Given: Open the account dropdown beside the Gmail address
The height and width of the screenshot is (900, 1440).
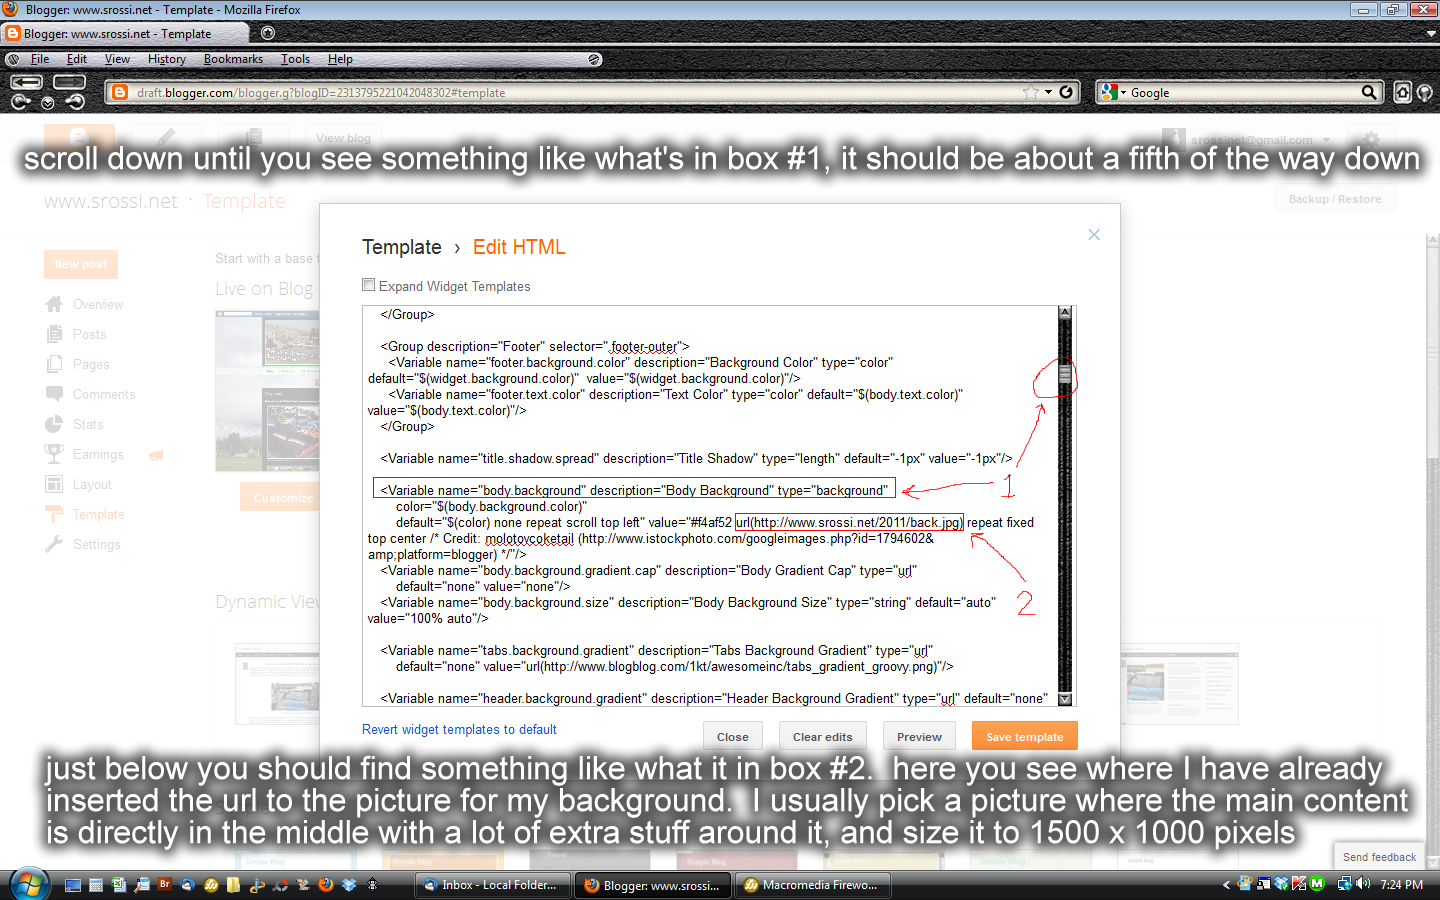Looking at the screenshot, I should click(x=1327, y=140).
